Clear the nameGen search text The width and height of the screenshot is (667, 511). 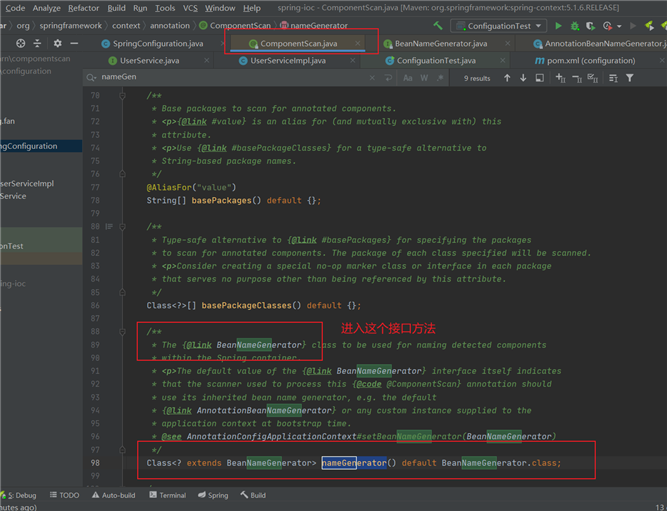pyautogui.click(x=372, y=77)
